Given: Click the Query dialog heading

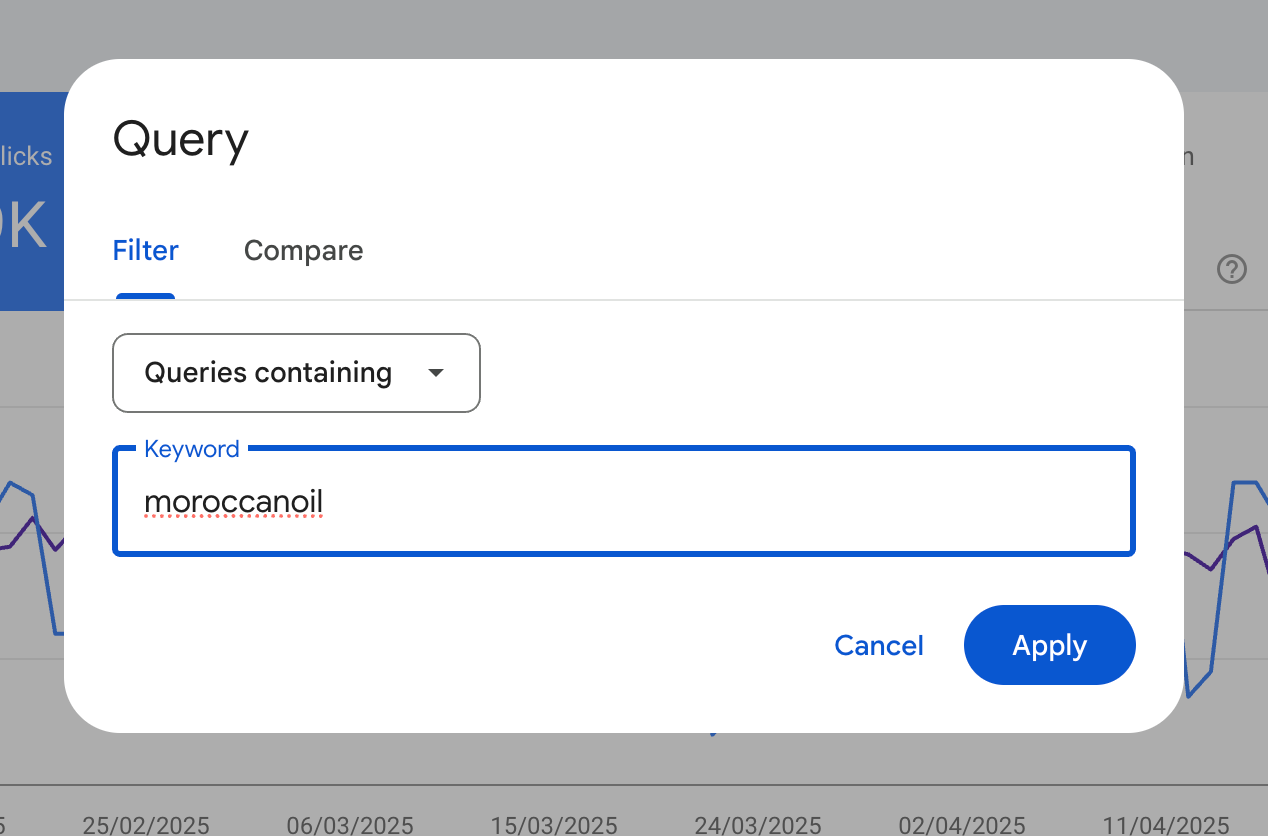Looking at the screenshot, I should (180, 141).
